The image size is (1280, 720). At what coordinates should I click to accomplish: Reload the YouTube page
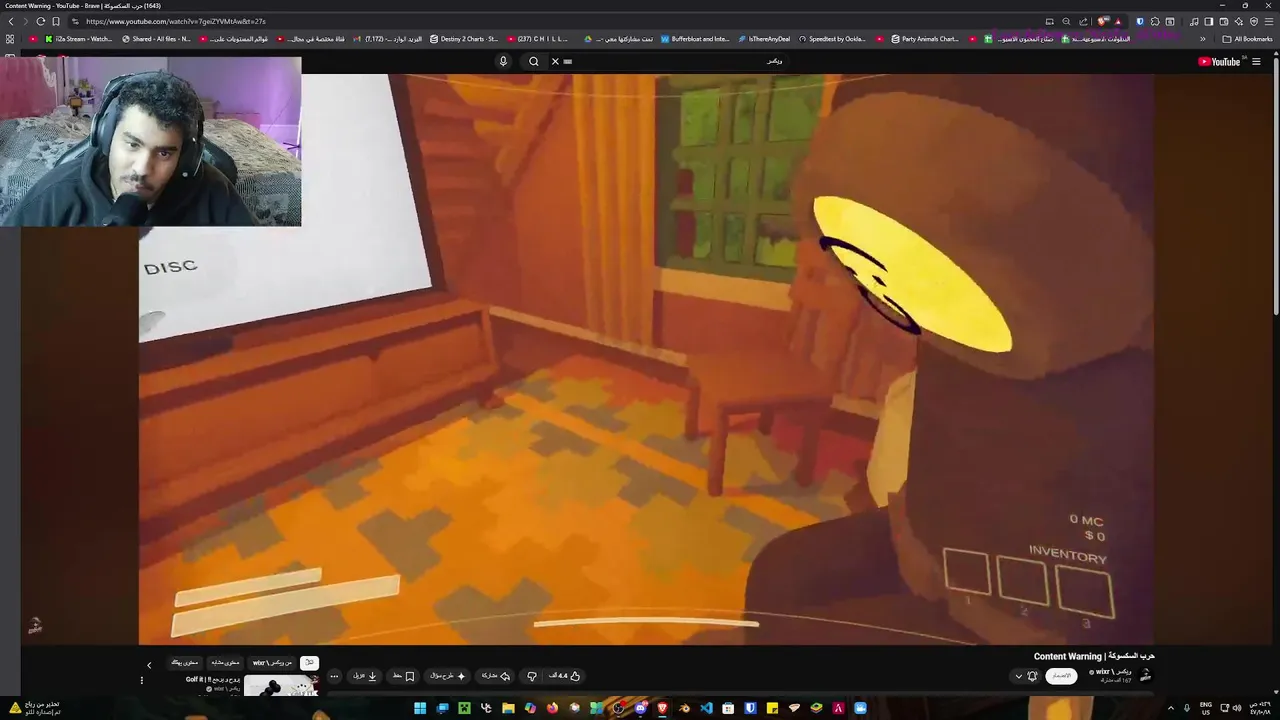pos(40,21)
